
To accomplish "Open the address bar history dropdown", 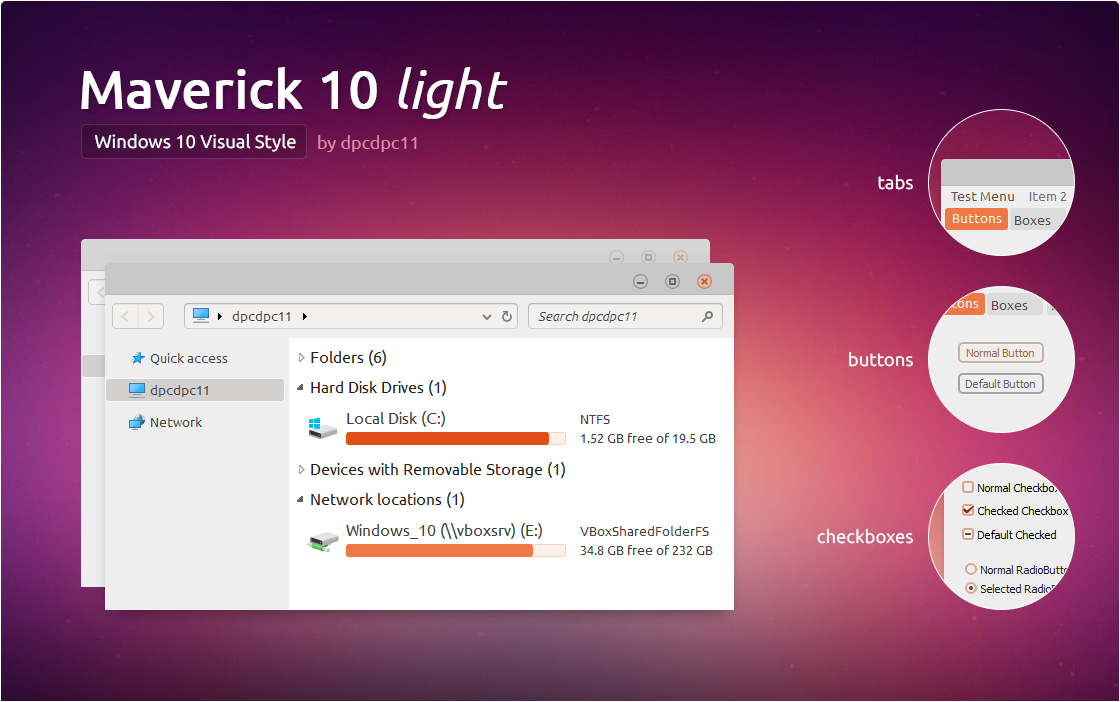I will (x=486, y=316).
